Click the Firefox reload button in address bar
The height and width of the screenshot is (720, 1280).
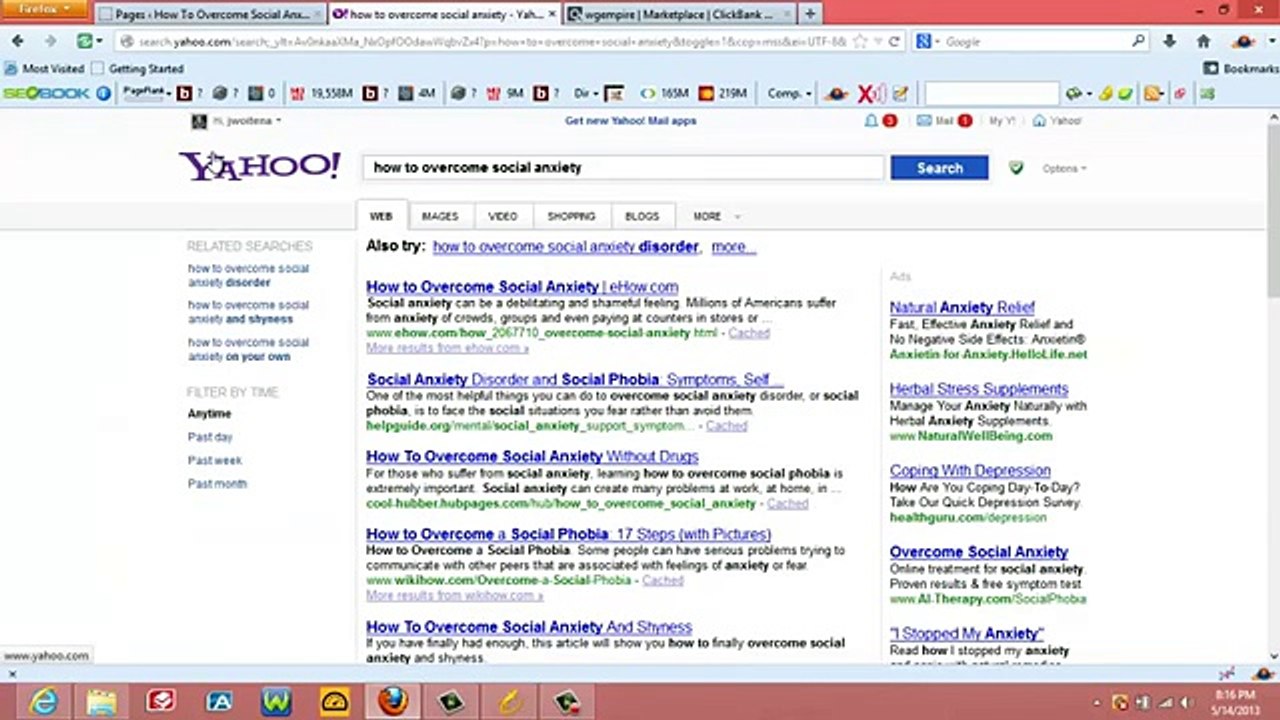click(894, 42)
